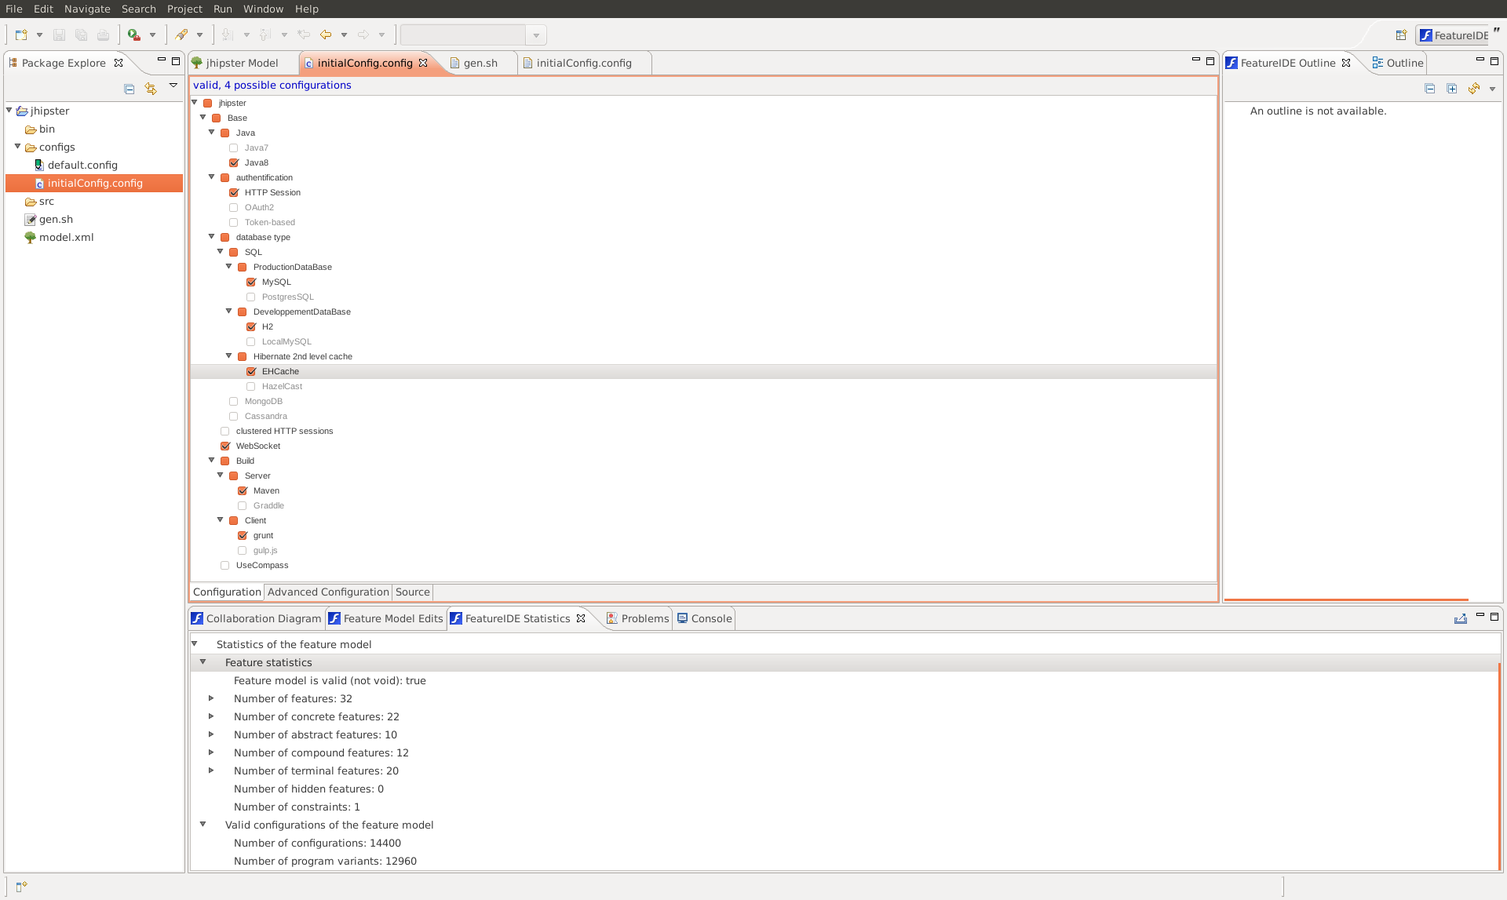This screenshot has width=1507, height=900.
Task: Click the empty toolbar combo box
Action: click(472, 35)
